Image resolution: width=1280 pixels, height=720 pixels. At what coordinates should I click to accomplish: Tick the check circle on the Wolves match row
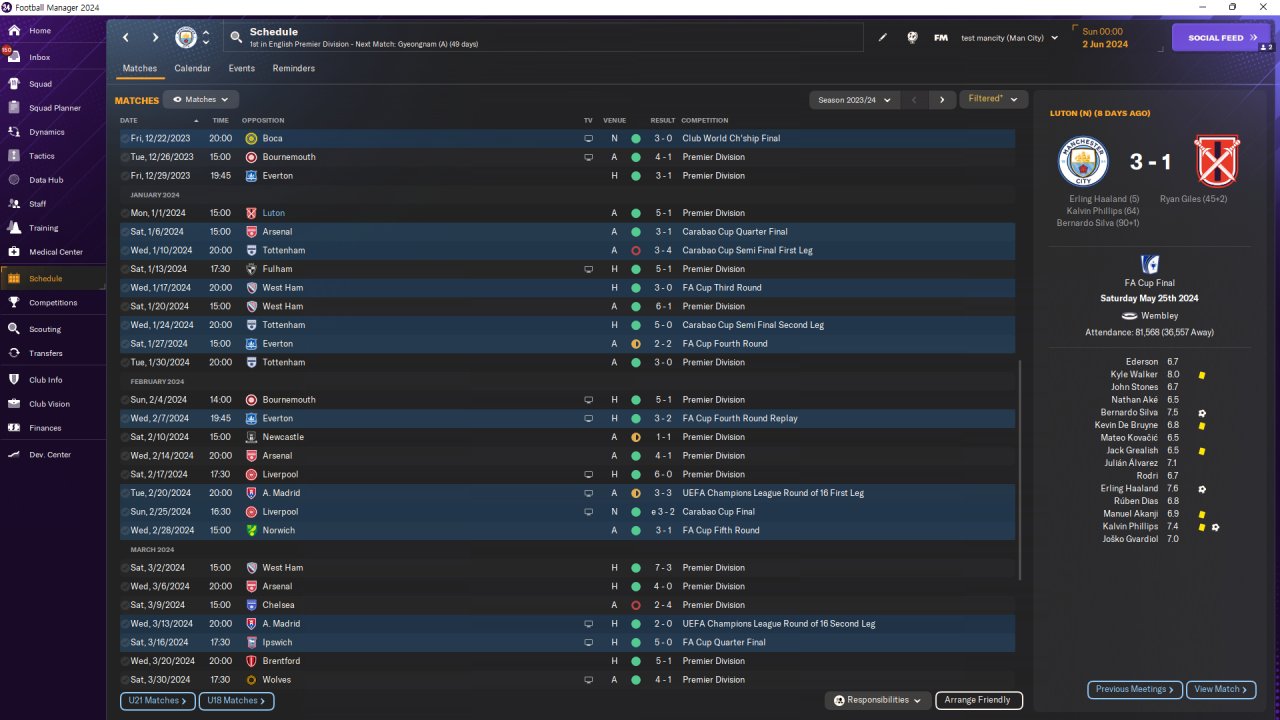pos(125,680)
